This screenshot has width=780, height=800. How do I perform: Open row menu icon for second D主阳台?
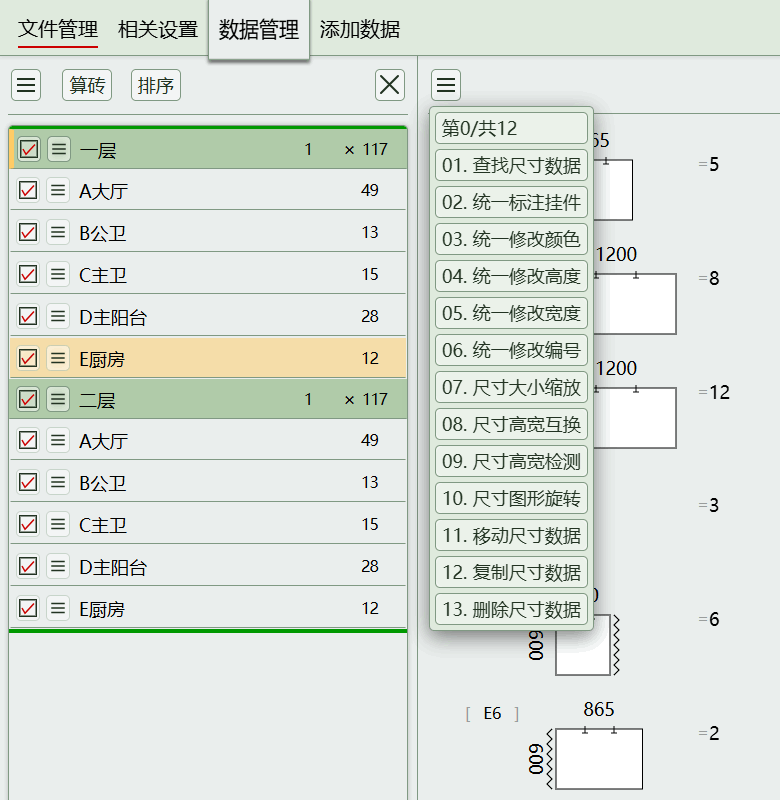coord(58,566)
